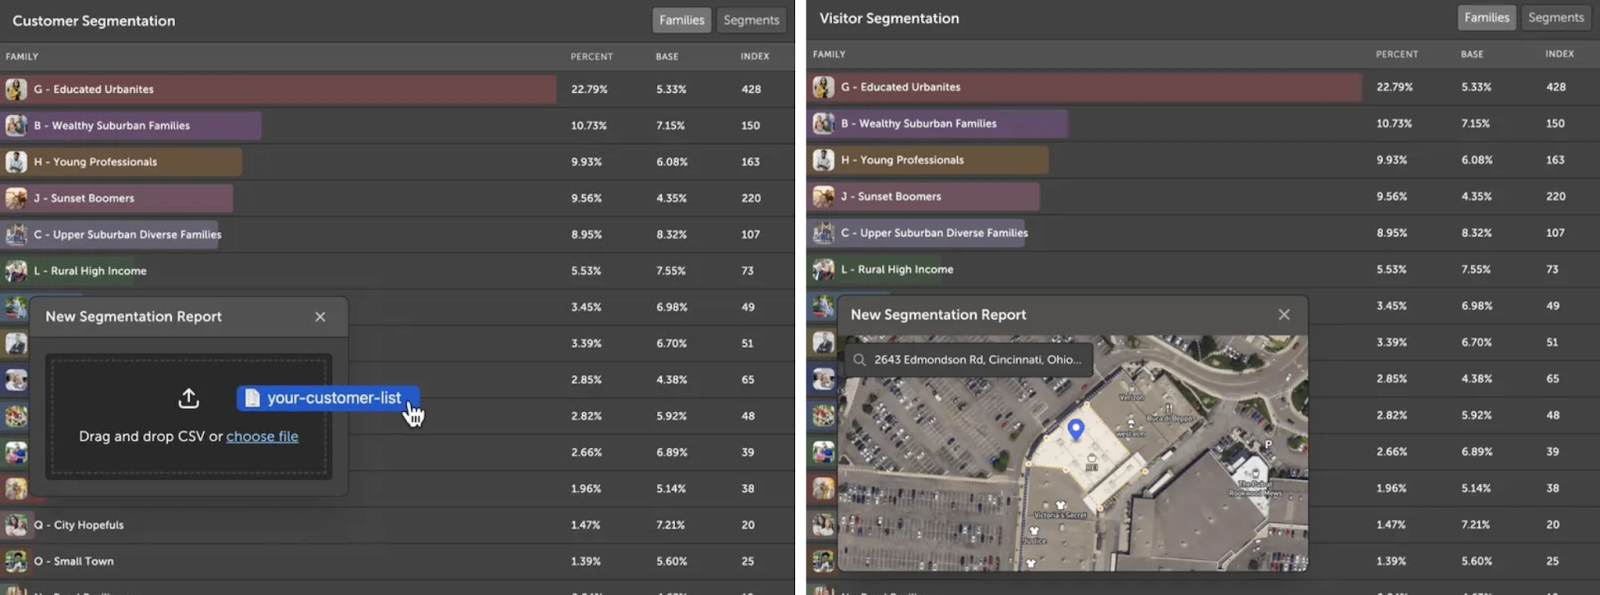
Task: Select Segments tab in Customer Segmentation panel
Action: 751,20
